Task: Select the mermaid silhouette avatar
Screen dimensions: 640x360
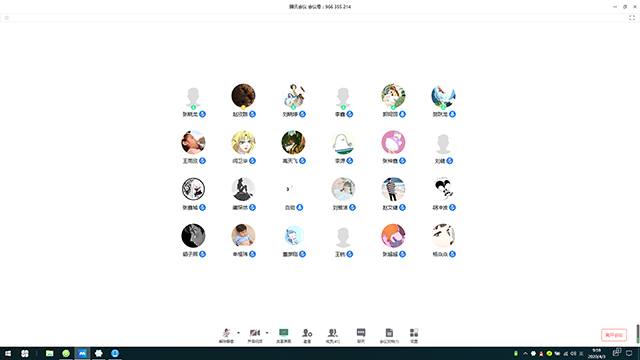Action: click(x=243, y=189)
